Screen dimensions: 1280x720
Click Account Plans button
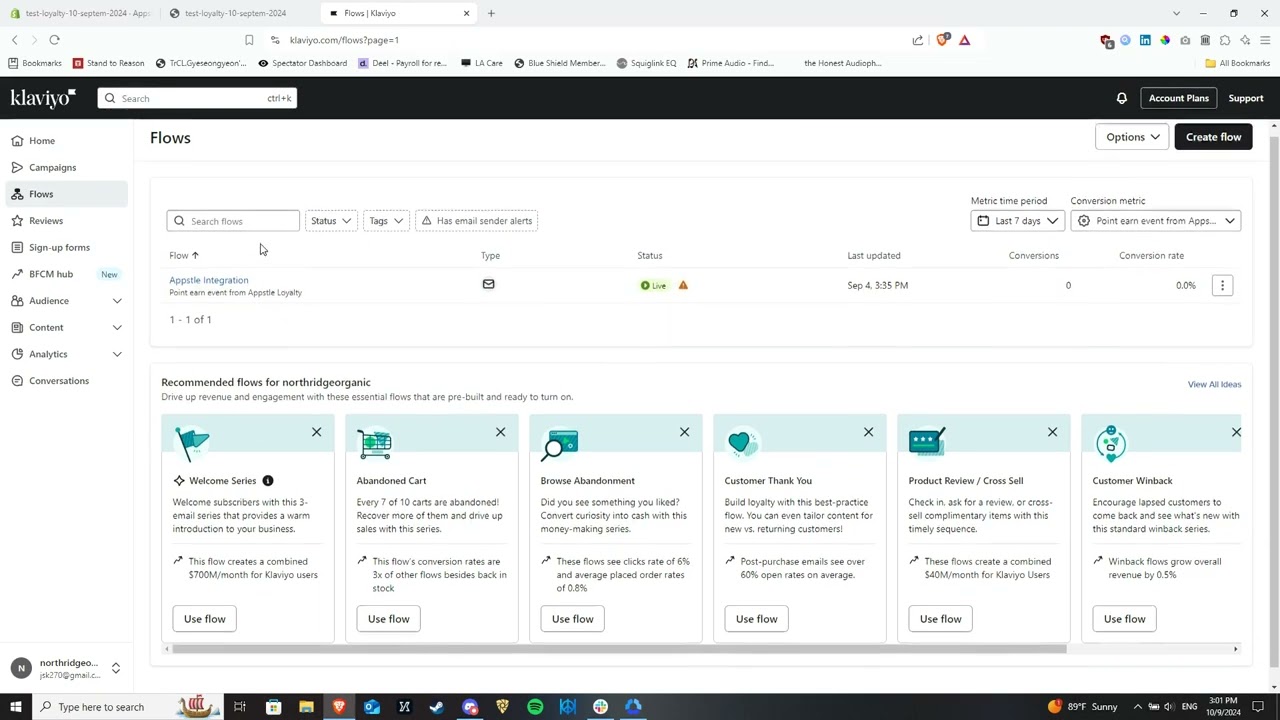pos(1178,98)
